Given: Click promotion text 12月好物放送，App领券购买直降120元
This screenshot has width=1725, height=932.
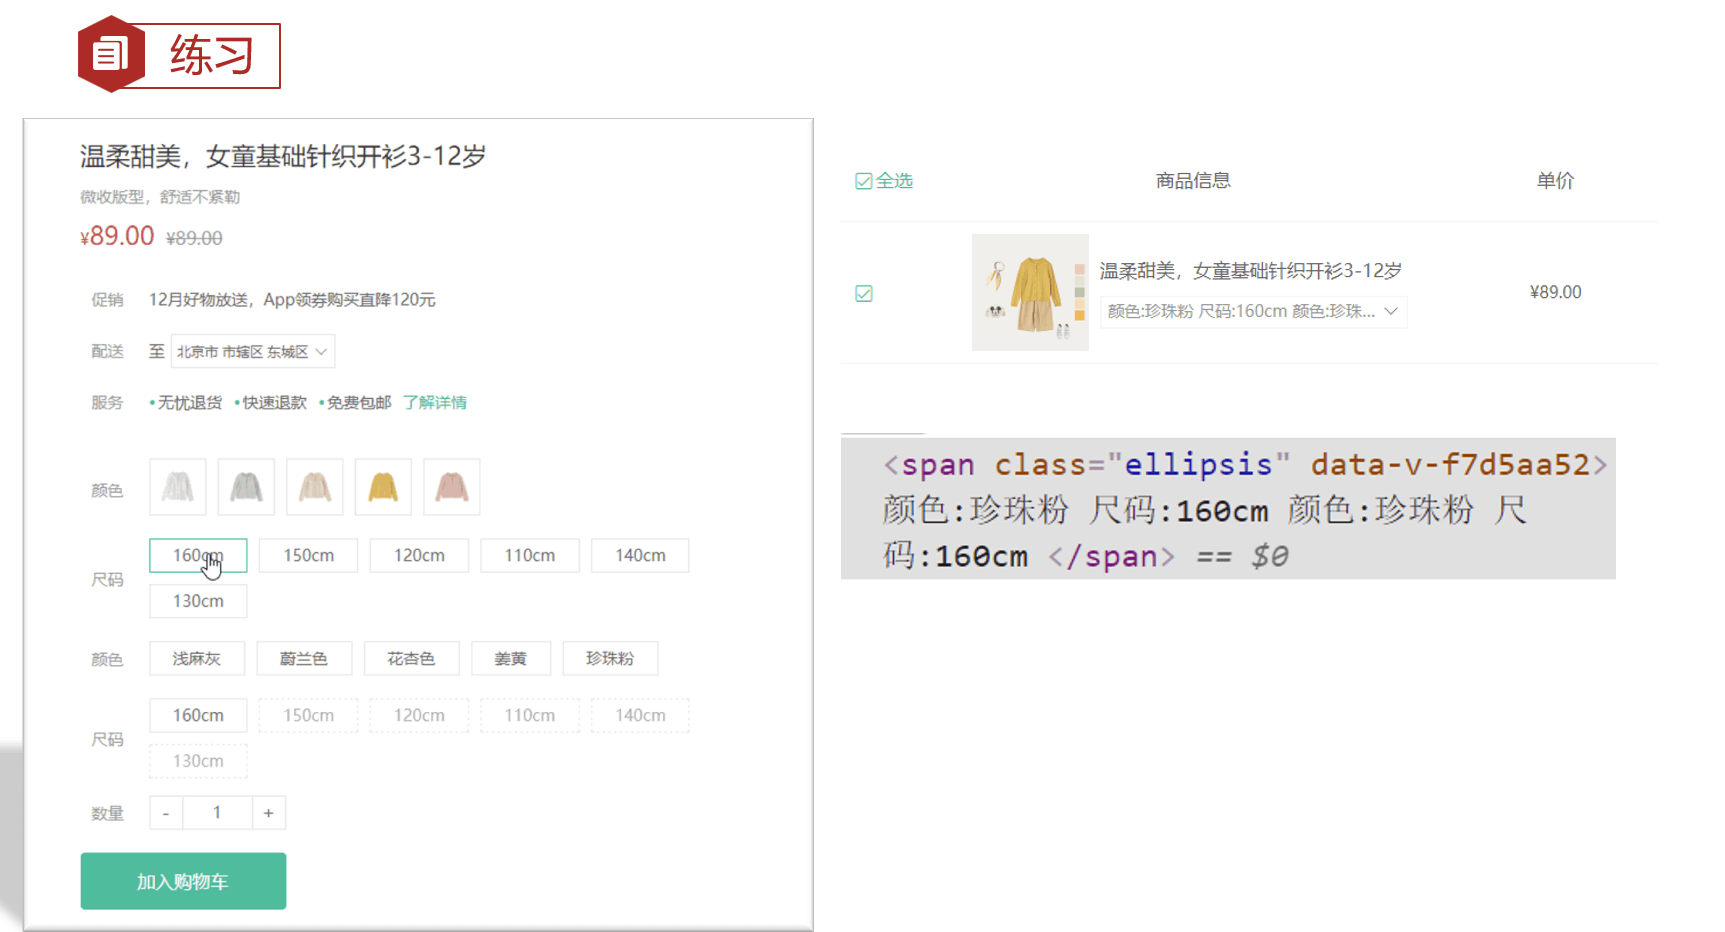Looking at the screenshot, I should tap(292, 299).
